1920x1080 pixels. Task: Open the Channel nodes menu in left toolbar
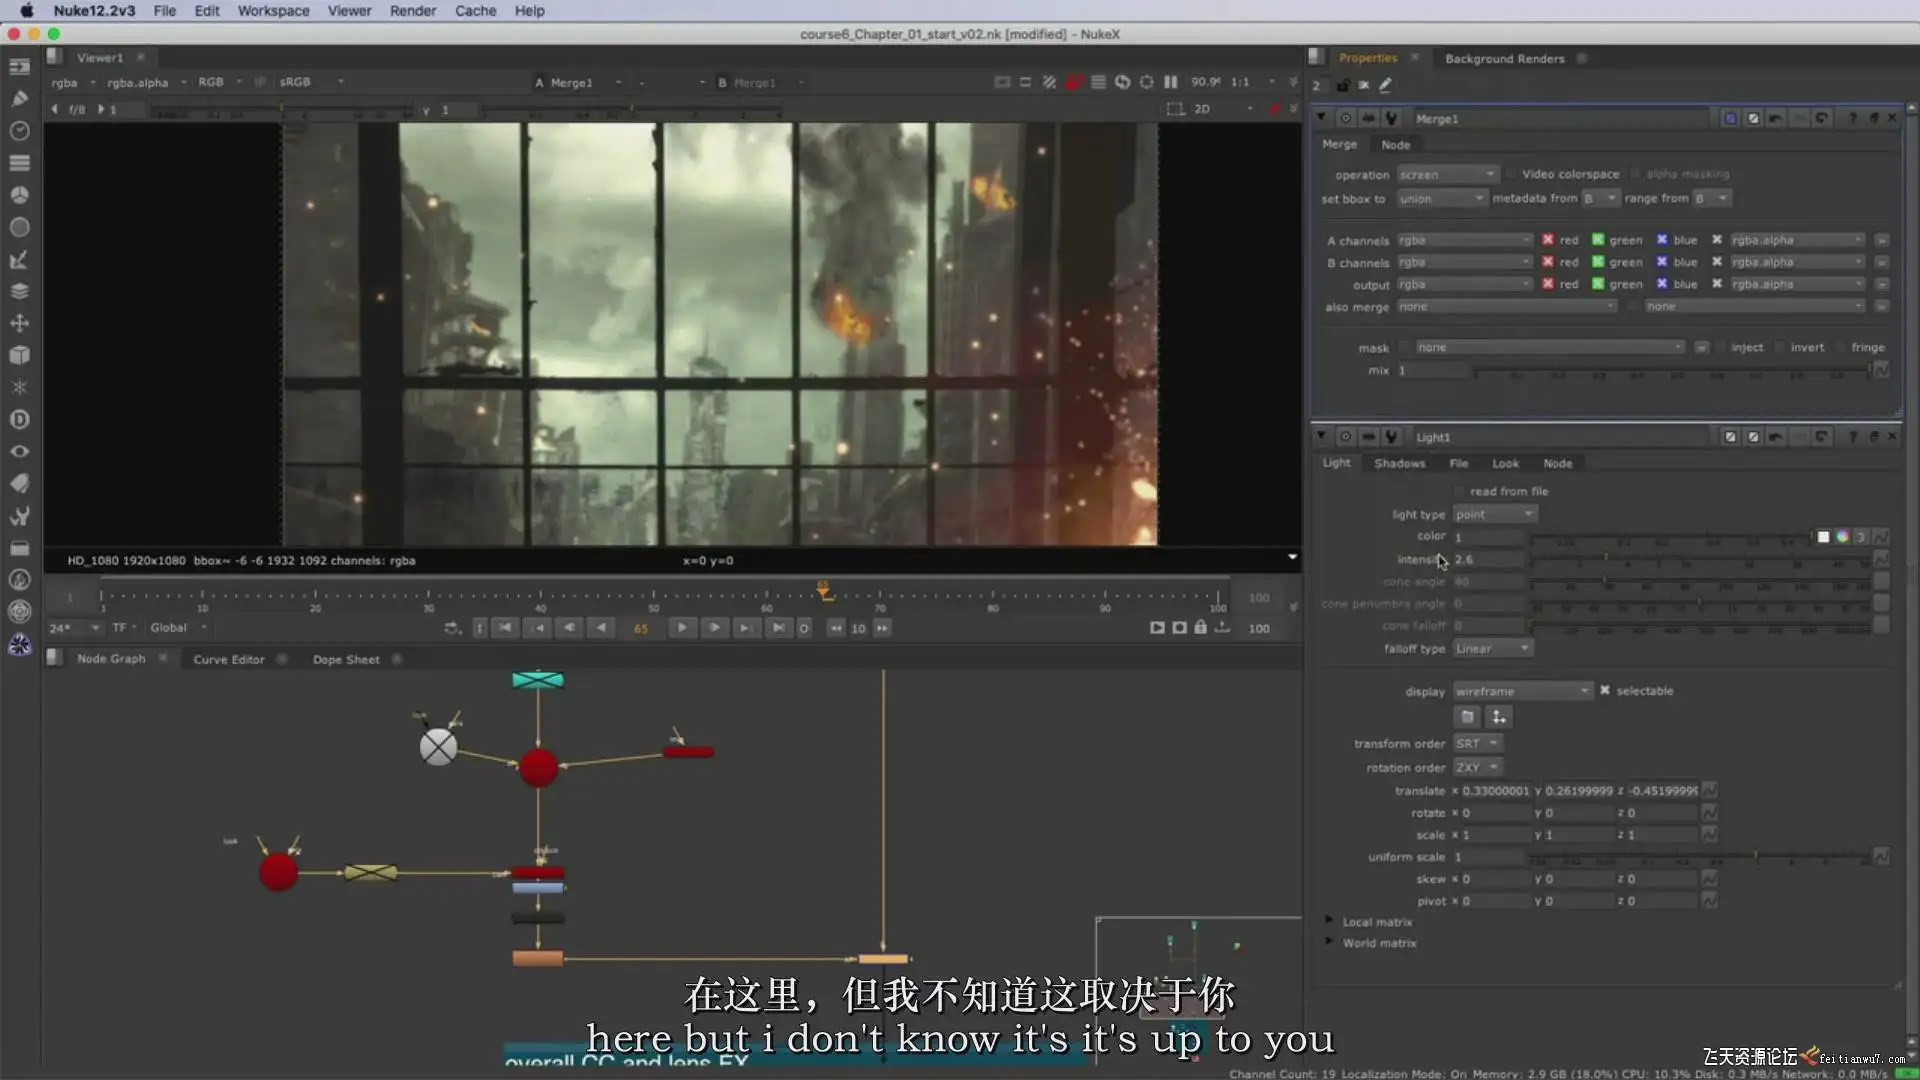(x=19, y=163)
